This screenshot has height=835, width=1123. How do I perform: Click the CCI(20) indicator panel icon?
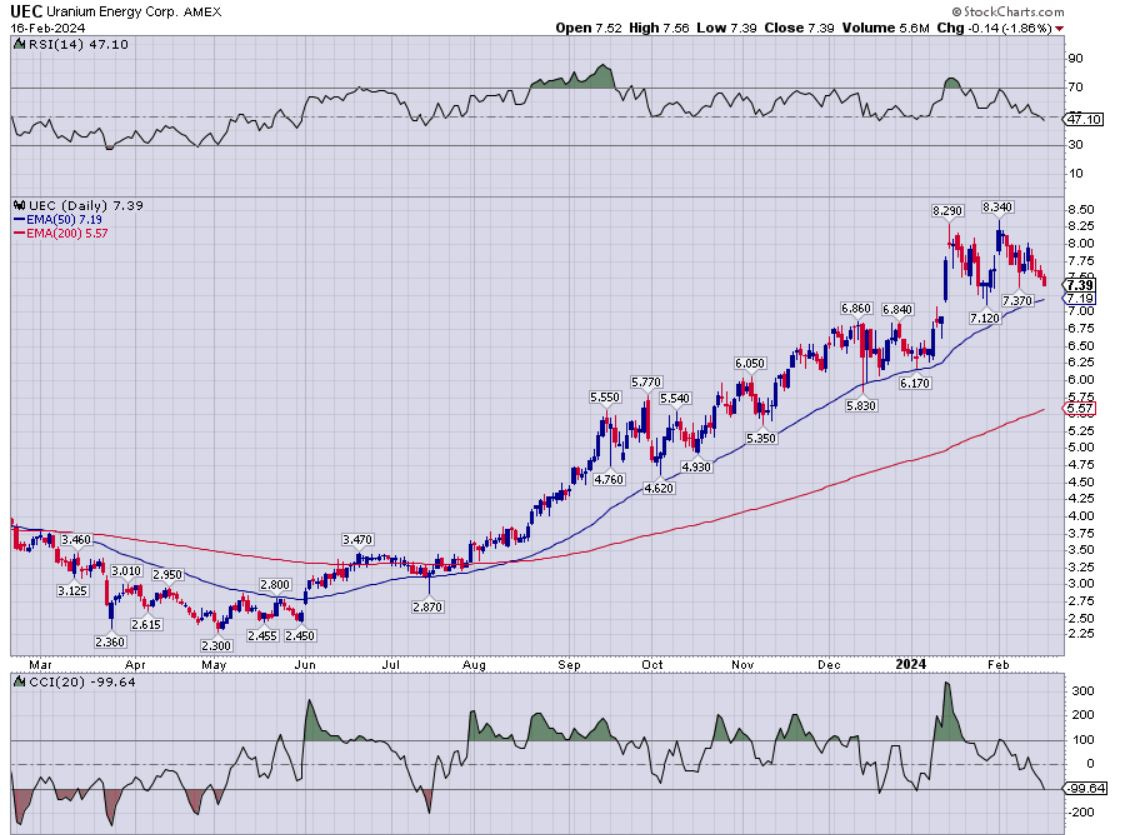pyautogui.click(x=19, y=682)
